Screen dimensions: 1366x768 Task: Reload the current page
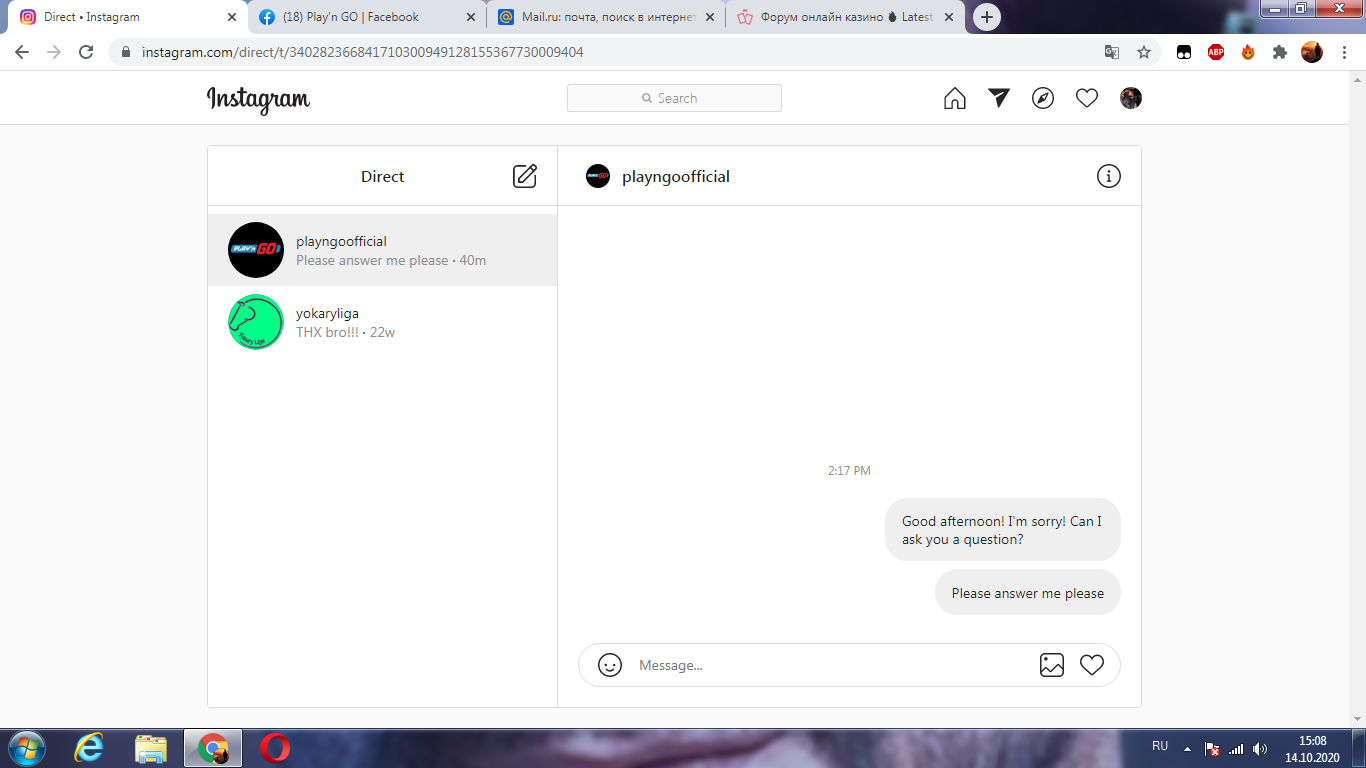click(x=86, y=52)
